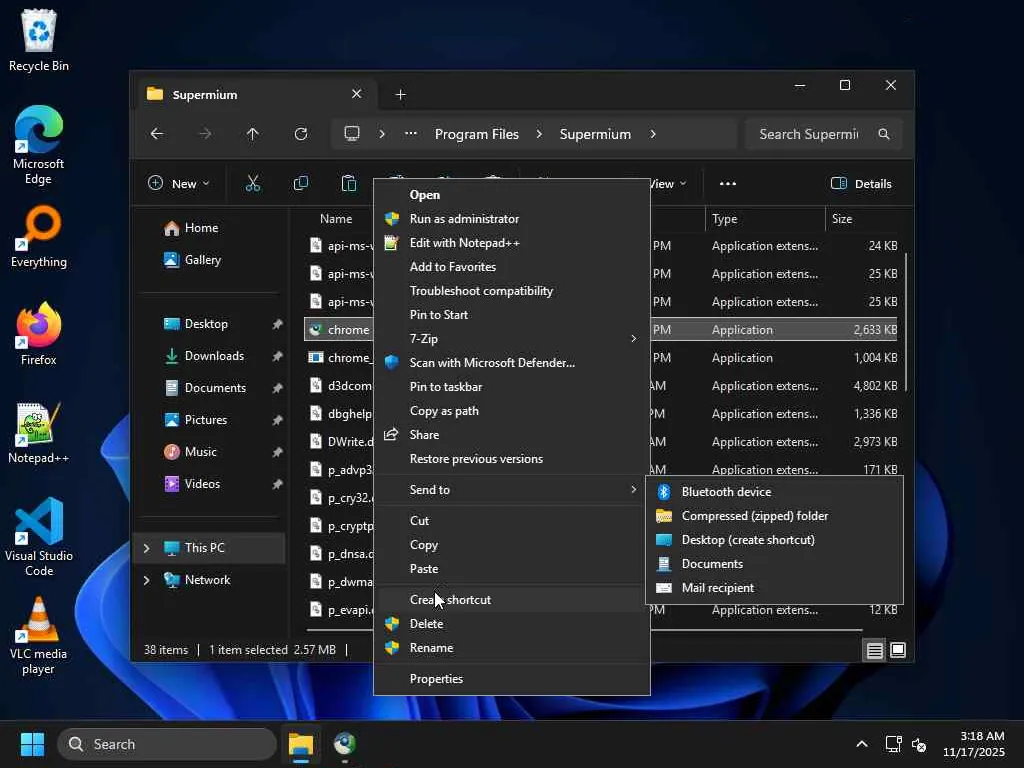This screenshot has width=1024, height=768.
Task: Click Supermium browser icon on taskbar
Action: coord(345,744)
